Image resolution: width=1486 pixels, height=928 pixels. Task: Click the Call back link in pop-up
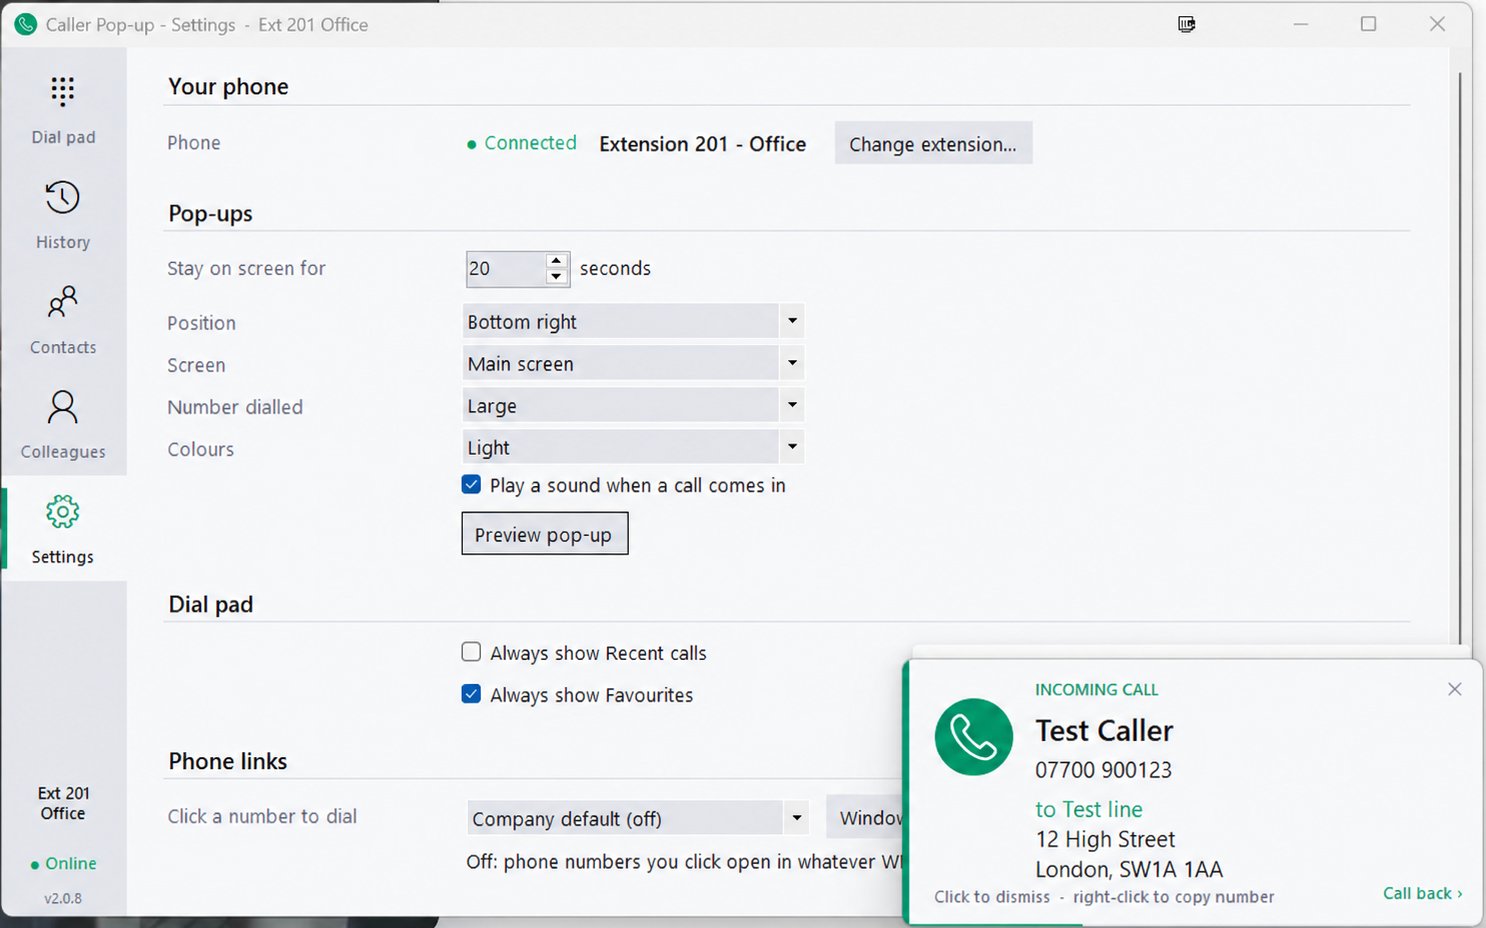[1422, 893]
